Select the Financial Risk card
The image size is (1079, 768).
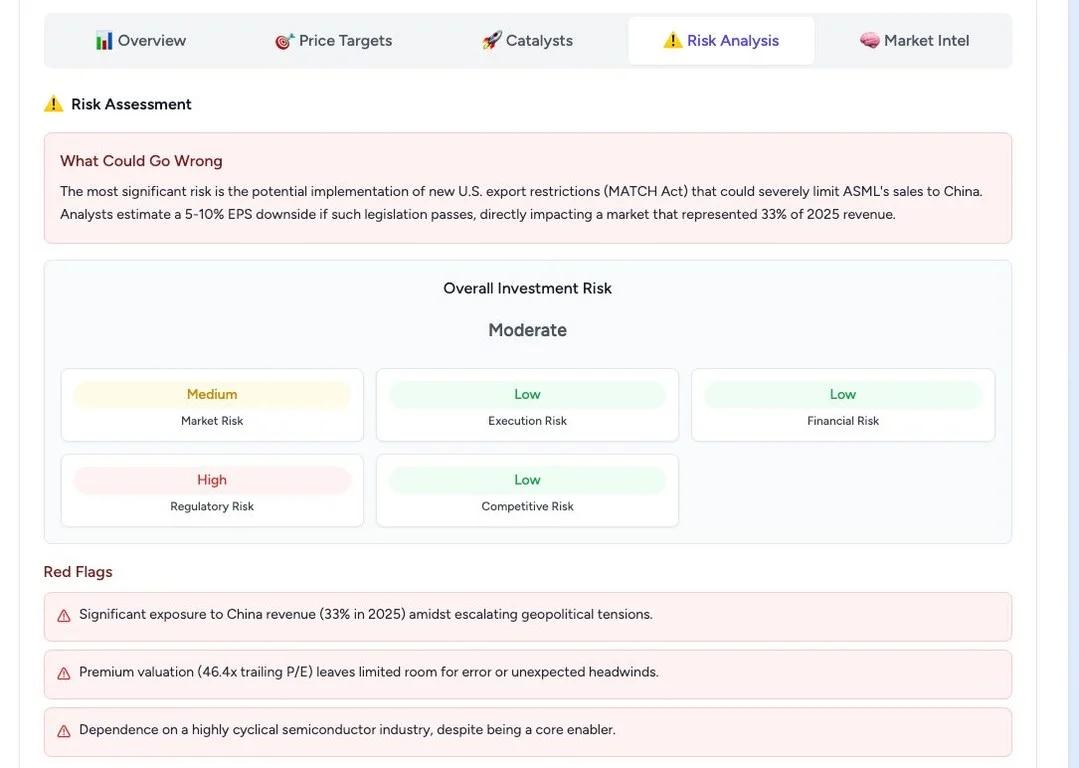coord(843,406)
